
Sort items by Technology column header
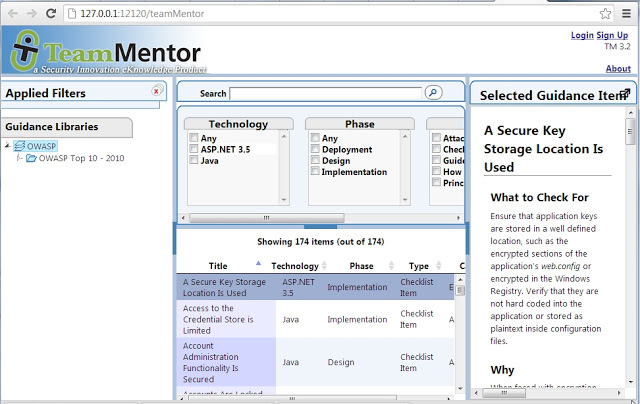pos(295,266)
